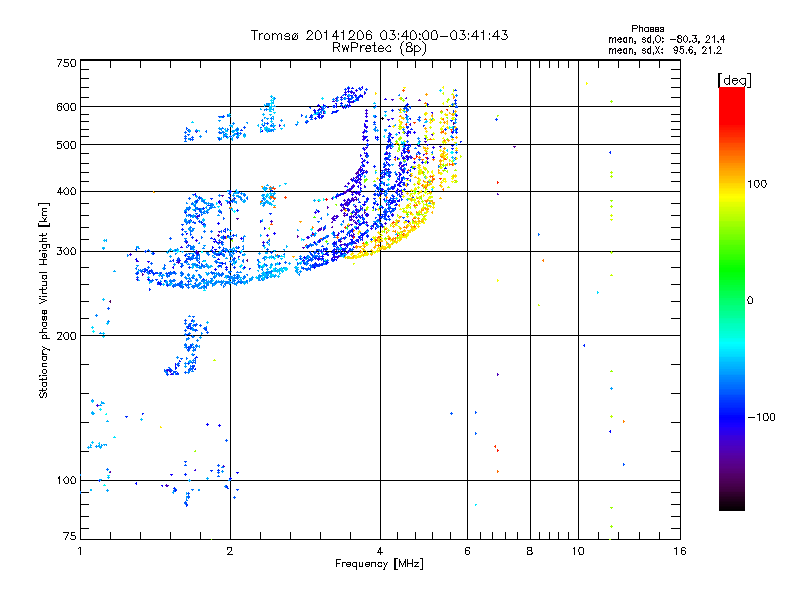Click the y-axis tick label "400"
Viewport: 800px width, 600px height.
click(66, 191)
